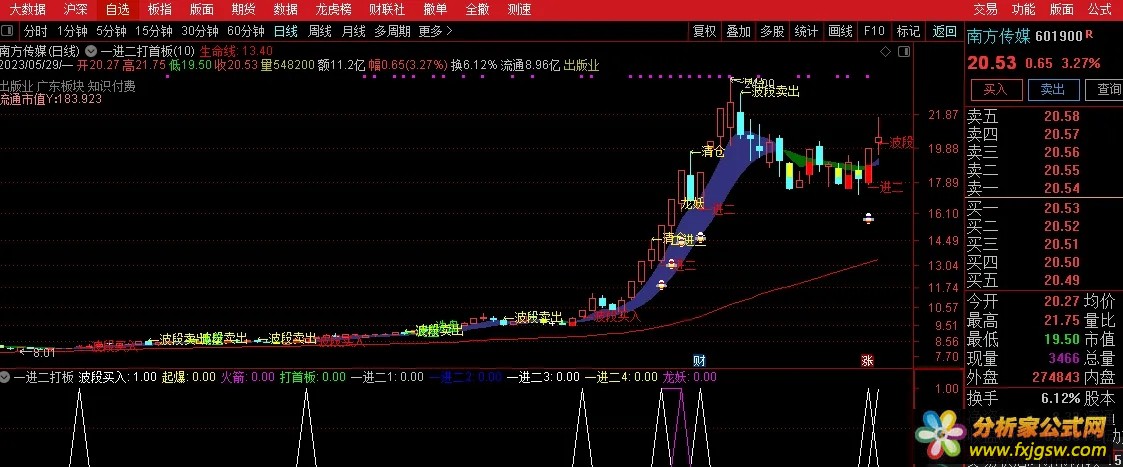Click the 多股 multi-stock button
This screenshot has width=1123, height=467.
click(772, 32)
